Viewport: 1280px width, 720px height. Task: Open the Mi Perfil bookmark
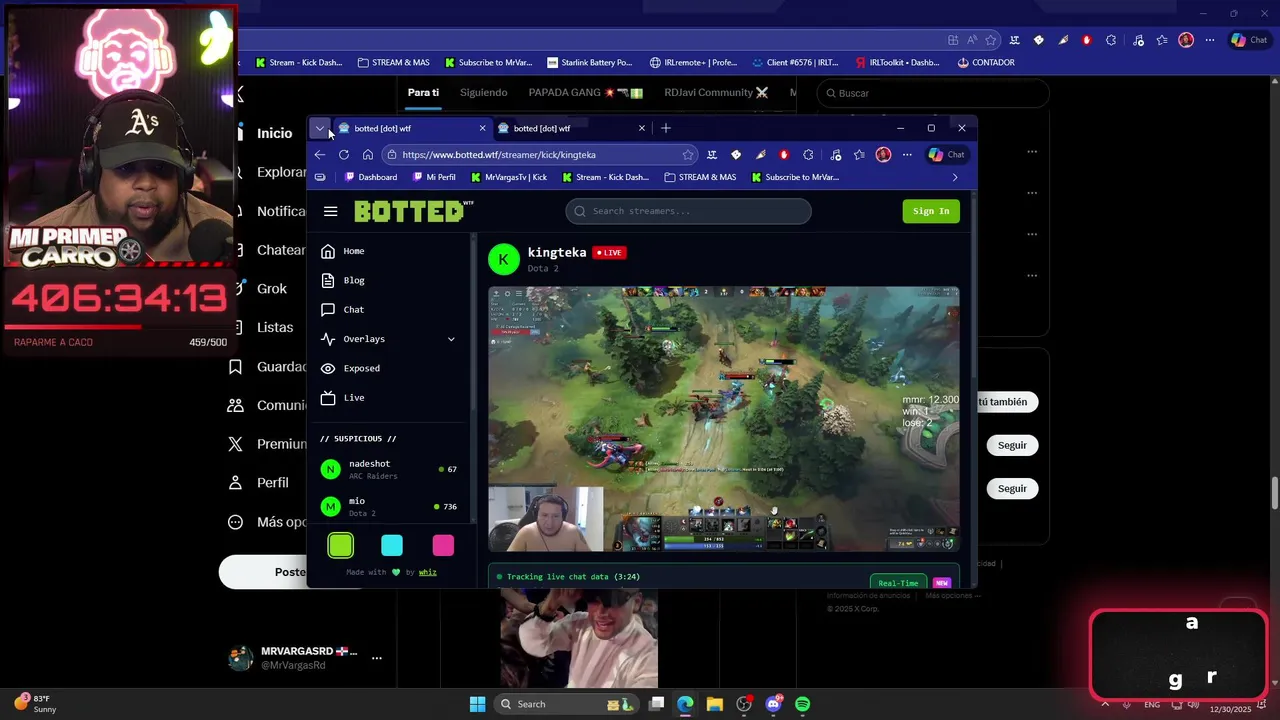(432, 177)
